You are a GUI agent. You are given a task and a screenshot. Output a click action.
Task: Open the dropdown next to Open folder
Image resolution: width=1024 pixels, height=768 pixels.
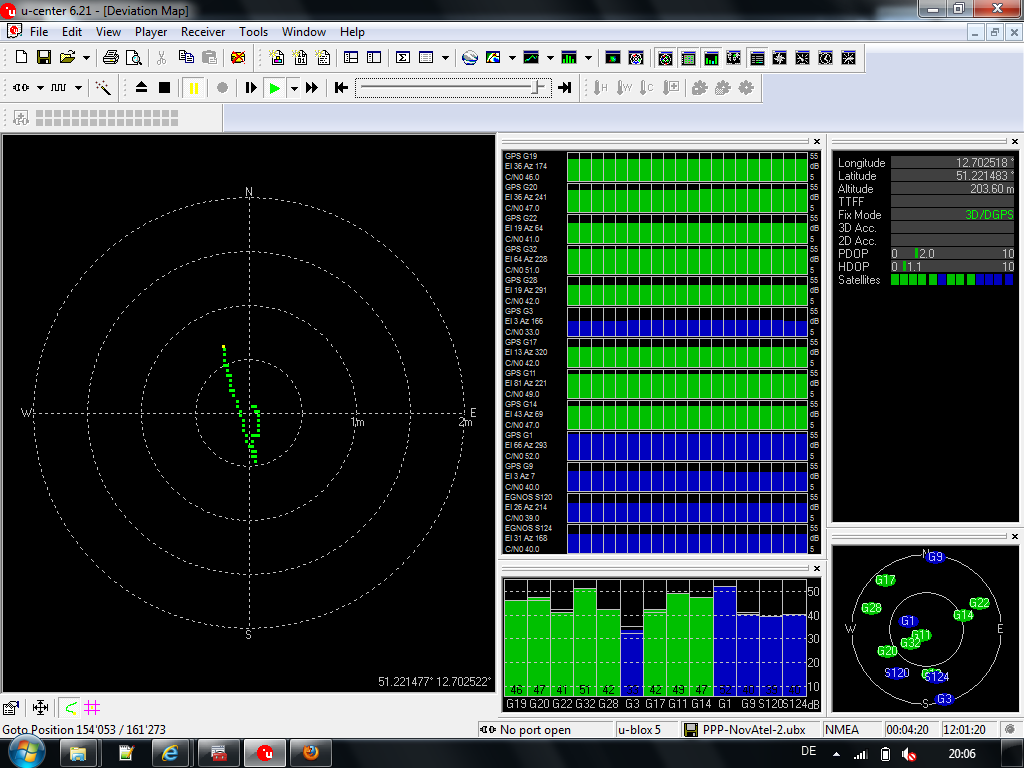click(x=86, y=58)
